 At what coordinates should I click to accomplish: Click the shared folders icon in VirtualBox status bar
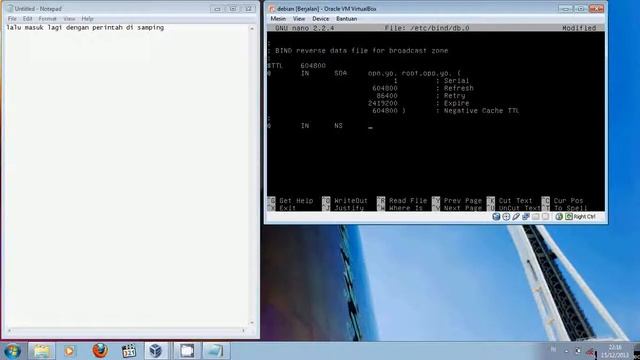pyautogui.click(x=536, y=217)
